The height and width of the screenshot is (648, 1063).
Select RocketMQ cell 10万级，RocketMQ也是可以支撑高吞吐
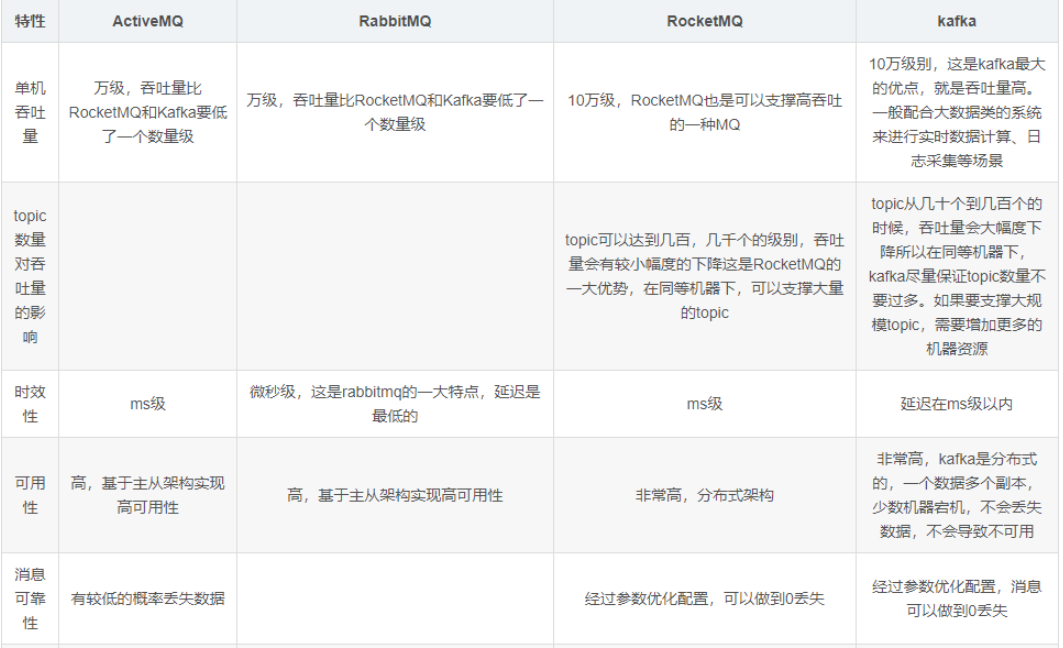[x=704, y=112]
